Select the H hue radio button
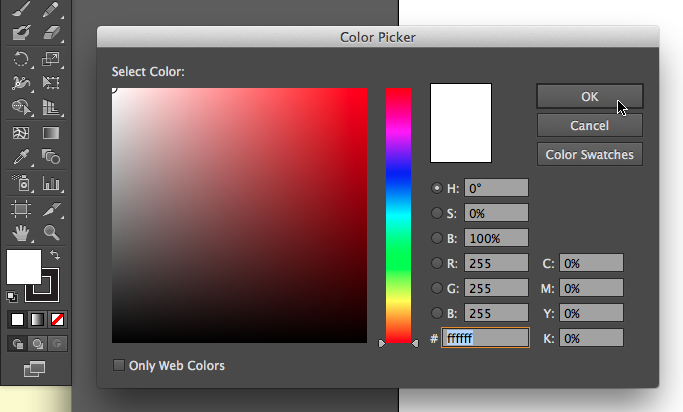The width and height of the screenshot is (683, 412). 436,188
